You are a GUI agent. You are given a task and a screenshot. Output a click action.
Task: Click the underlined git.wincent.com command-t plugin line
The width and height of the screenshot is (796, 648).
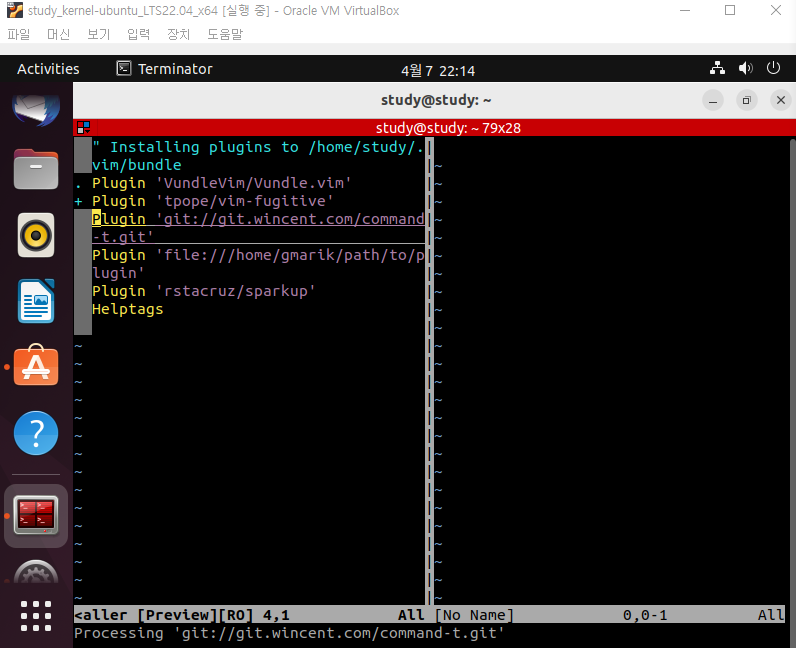[258, 228]
